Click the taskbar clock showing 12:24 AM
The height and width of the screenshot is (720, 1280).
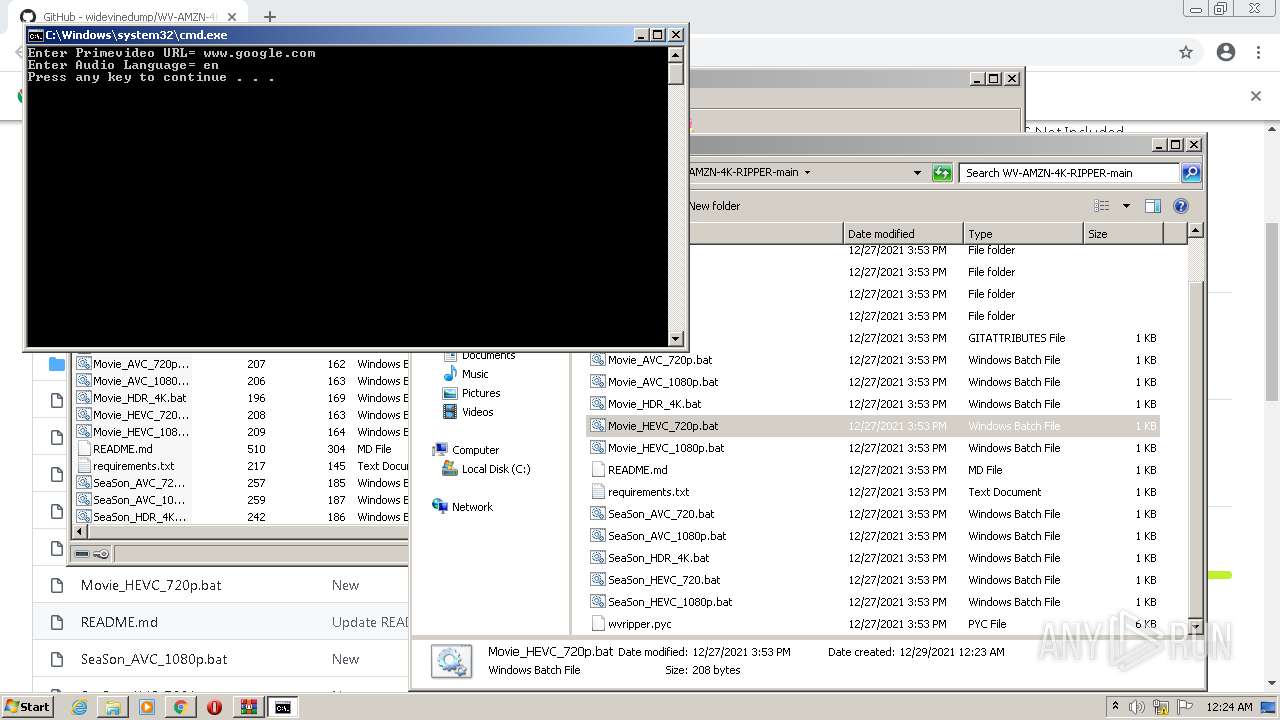[1229, 707]
